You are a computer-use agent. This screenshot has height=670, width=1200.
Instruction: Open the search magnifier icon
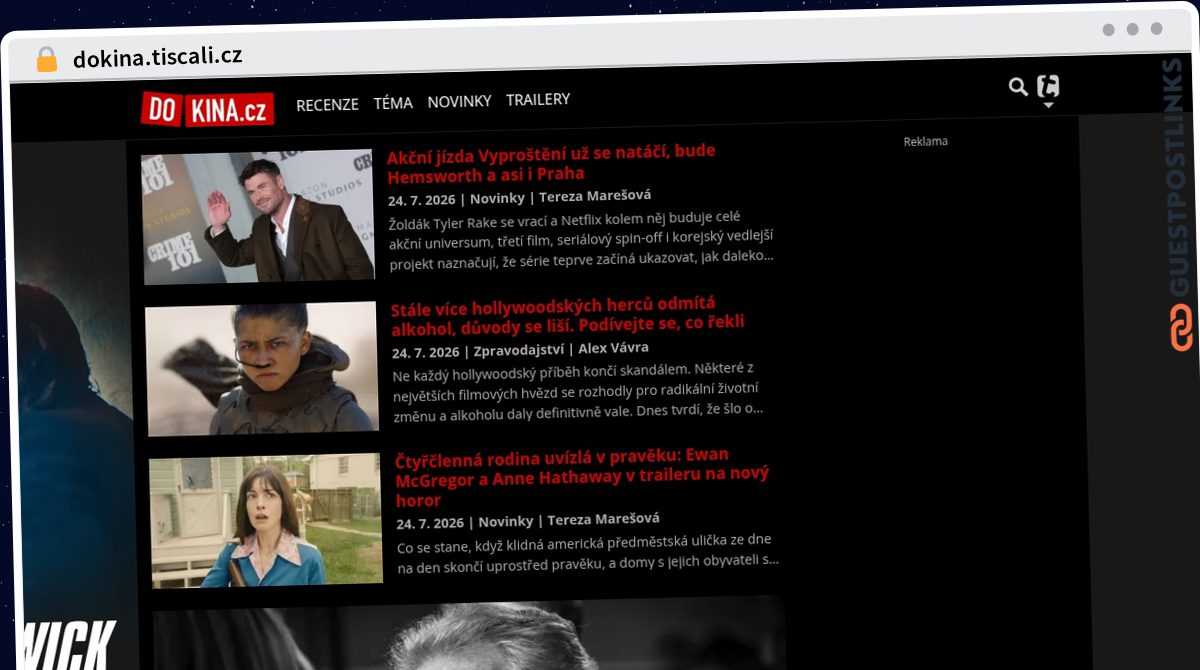click(1018, 87)
